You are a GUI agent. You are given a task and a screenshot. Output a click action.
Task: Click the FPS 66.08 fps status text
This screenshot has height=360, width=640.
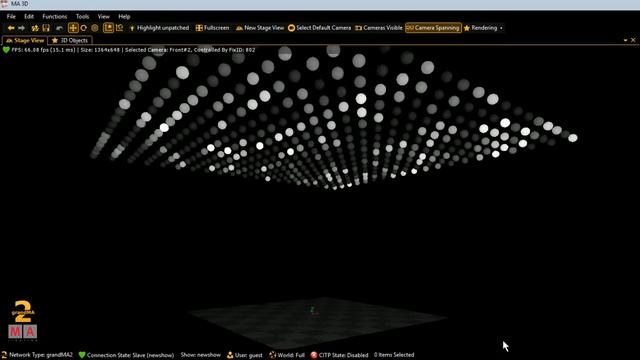[43, 50]
